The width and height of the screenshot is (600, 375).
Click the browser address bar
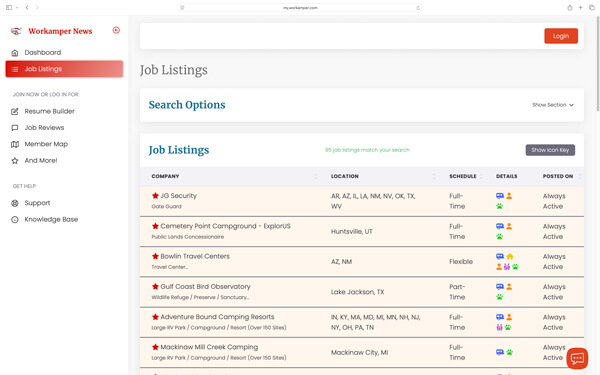300,8
